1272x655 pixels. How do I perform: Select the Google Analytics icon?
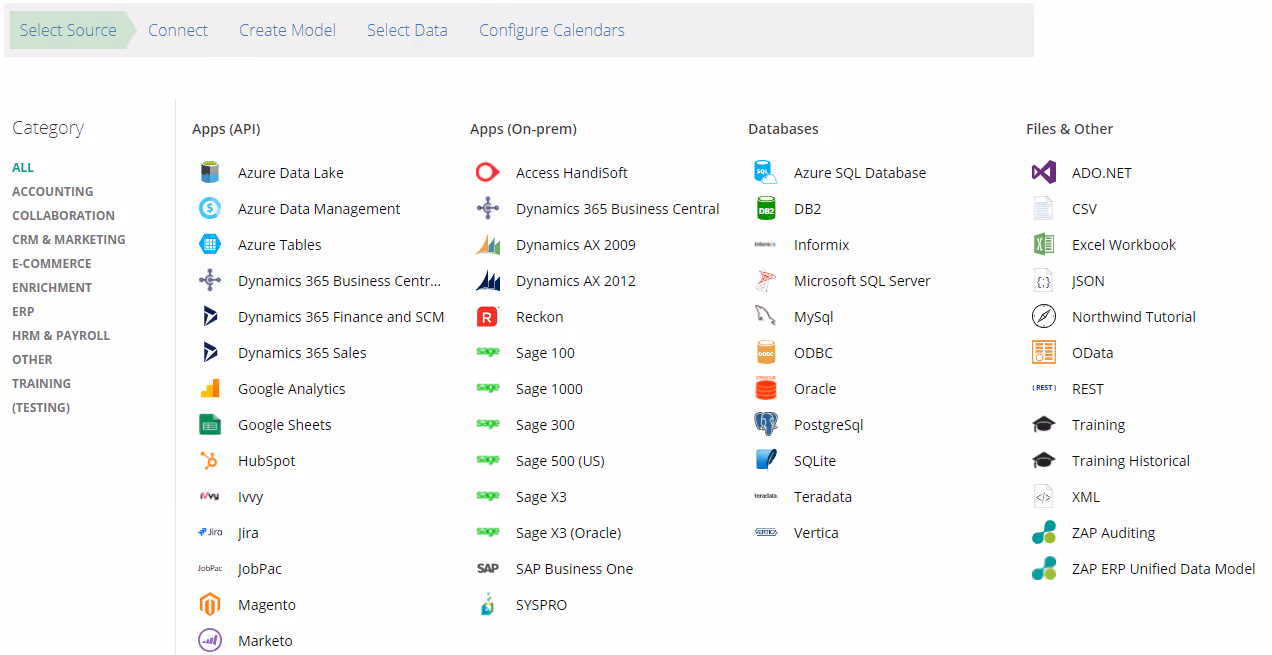(210, 389)
